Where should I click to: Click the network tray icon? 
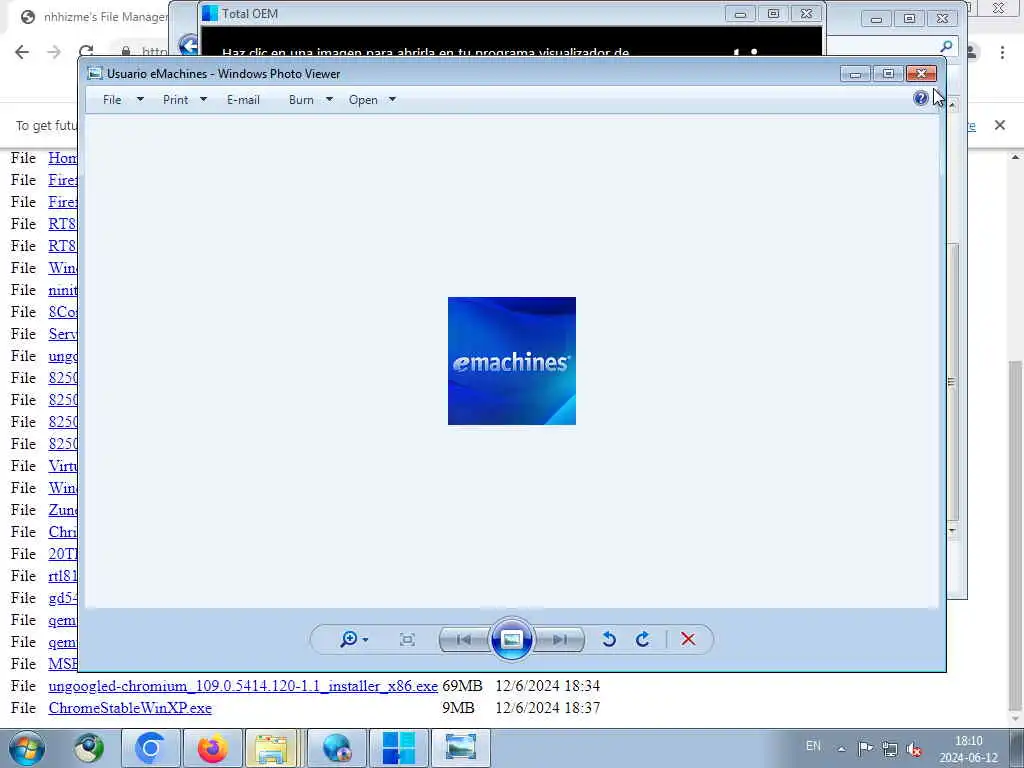click(x=889, y=748)
